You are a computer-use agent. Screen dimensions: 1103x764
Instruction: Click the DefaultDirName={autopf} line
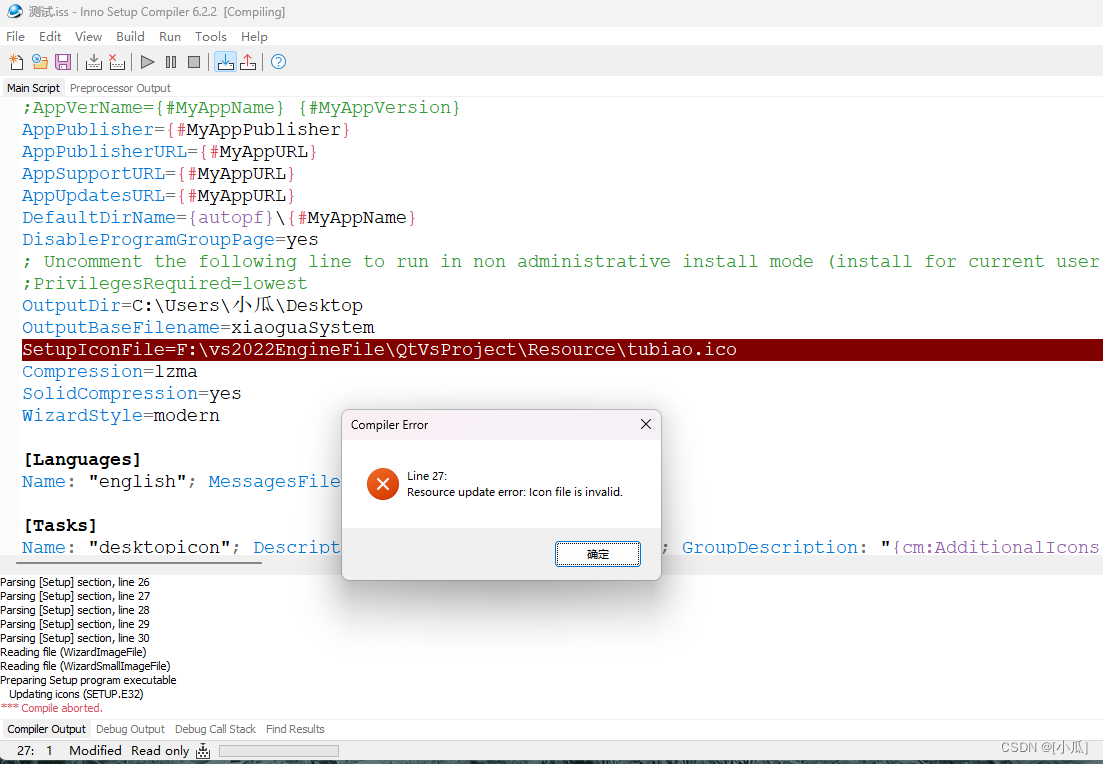tap(219, 218)
